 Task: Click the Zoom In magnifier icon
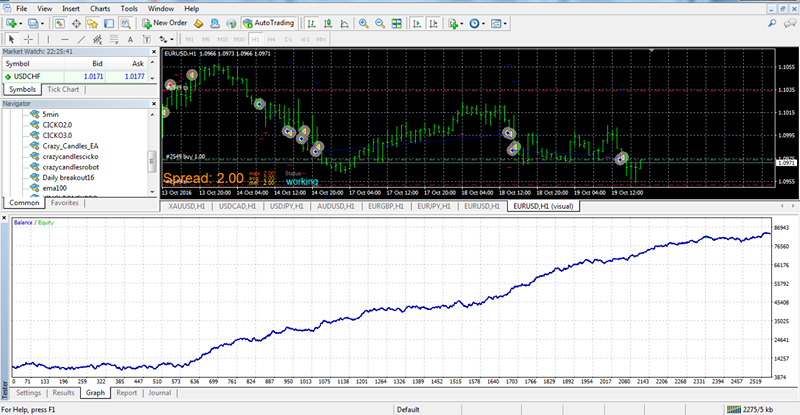(x=363, y=22)
